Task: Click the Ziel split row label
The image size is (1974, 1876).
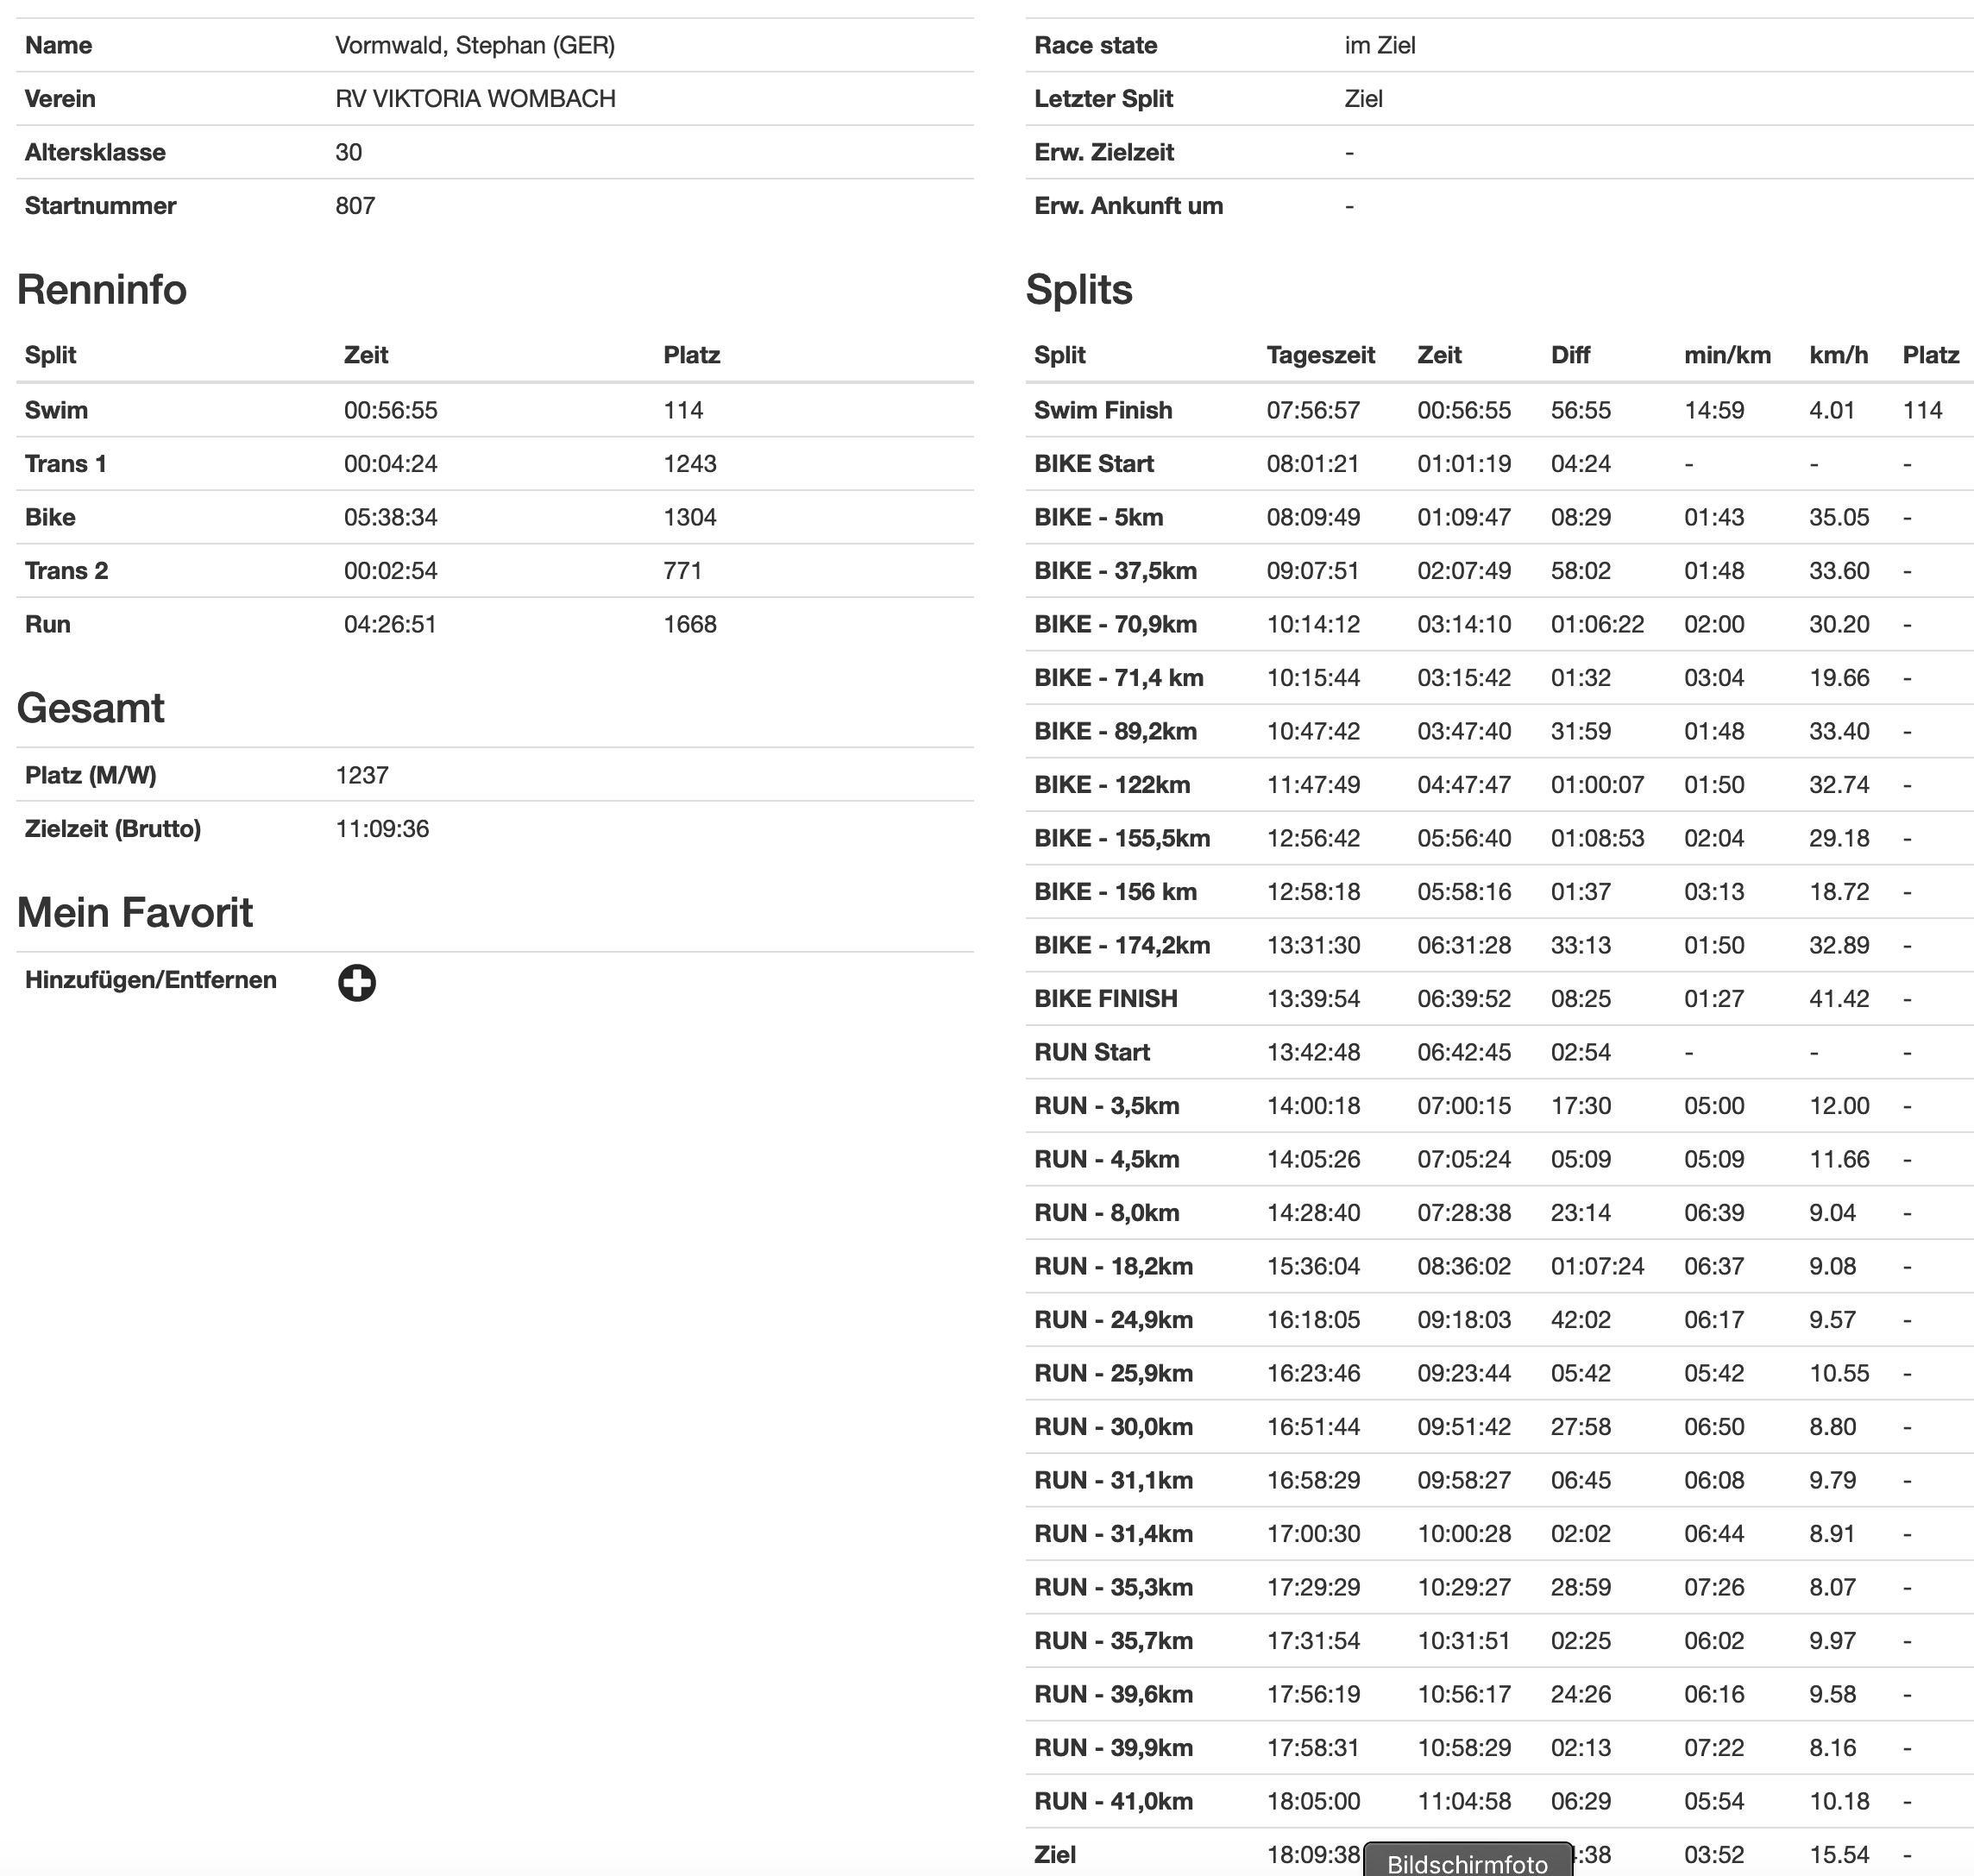Action: 1055,1854
